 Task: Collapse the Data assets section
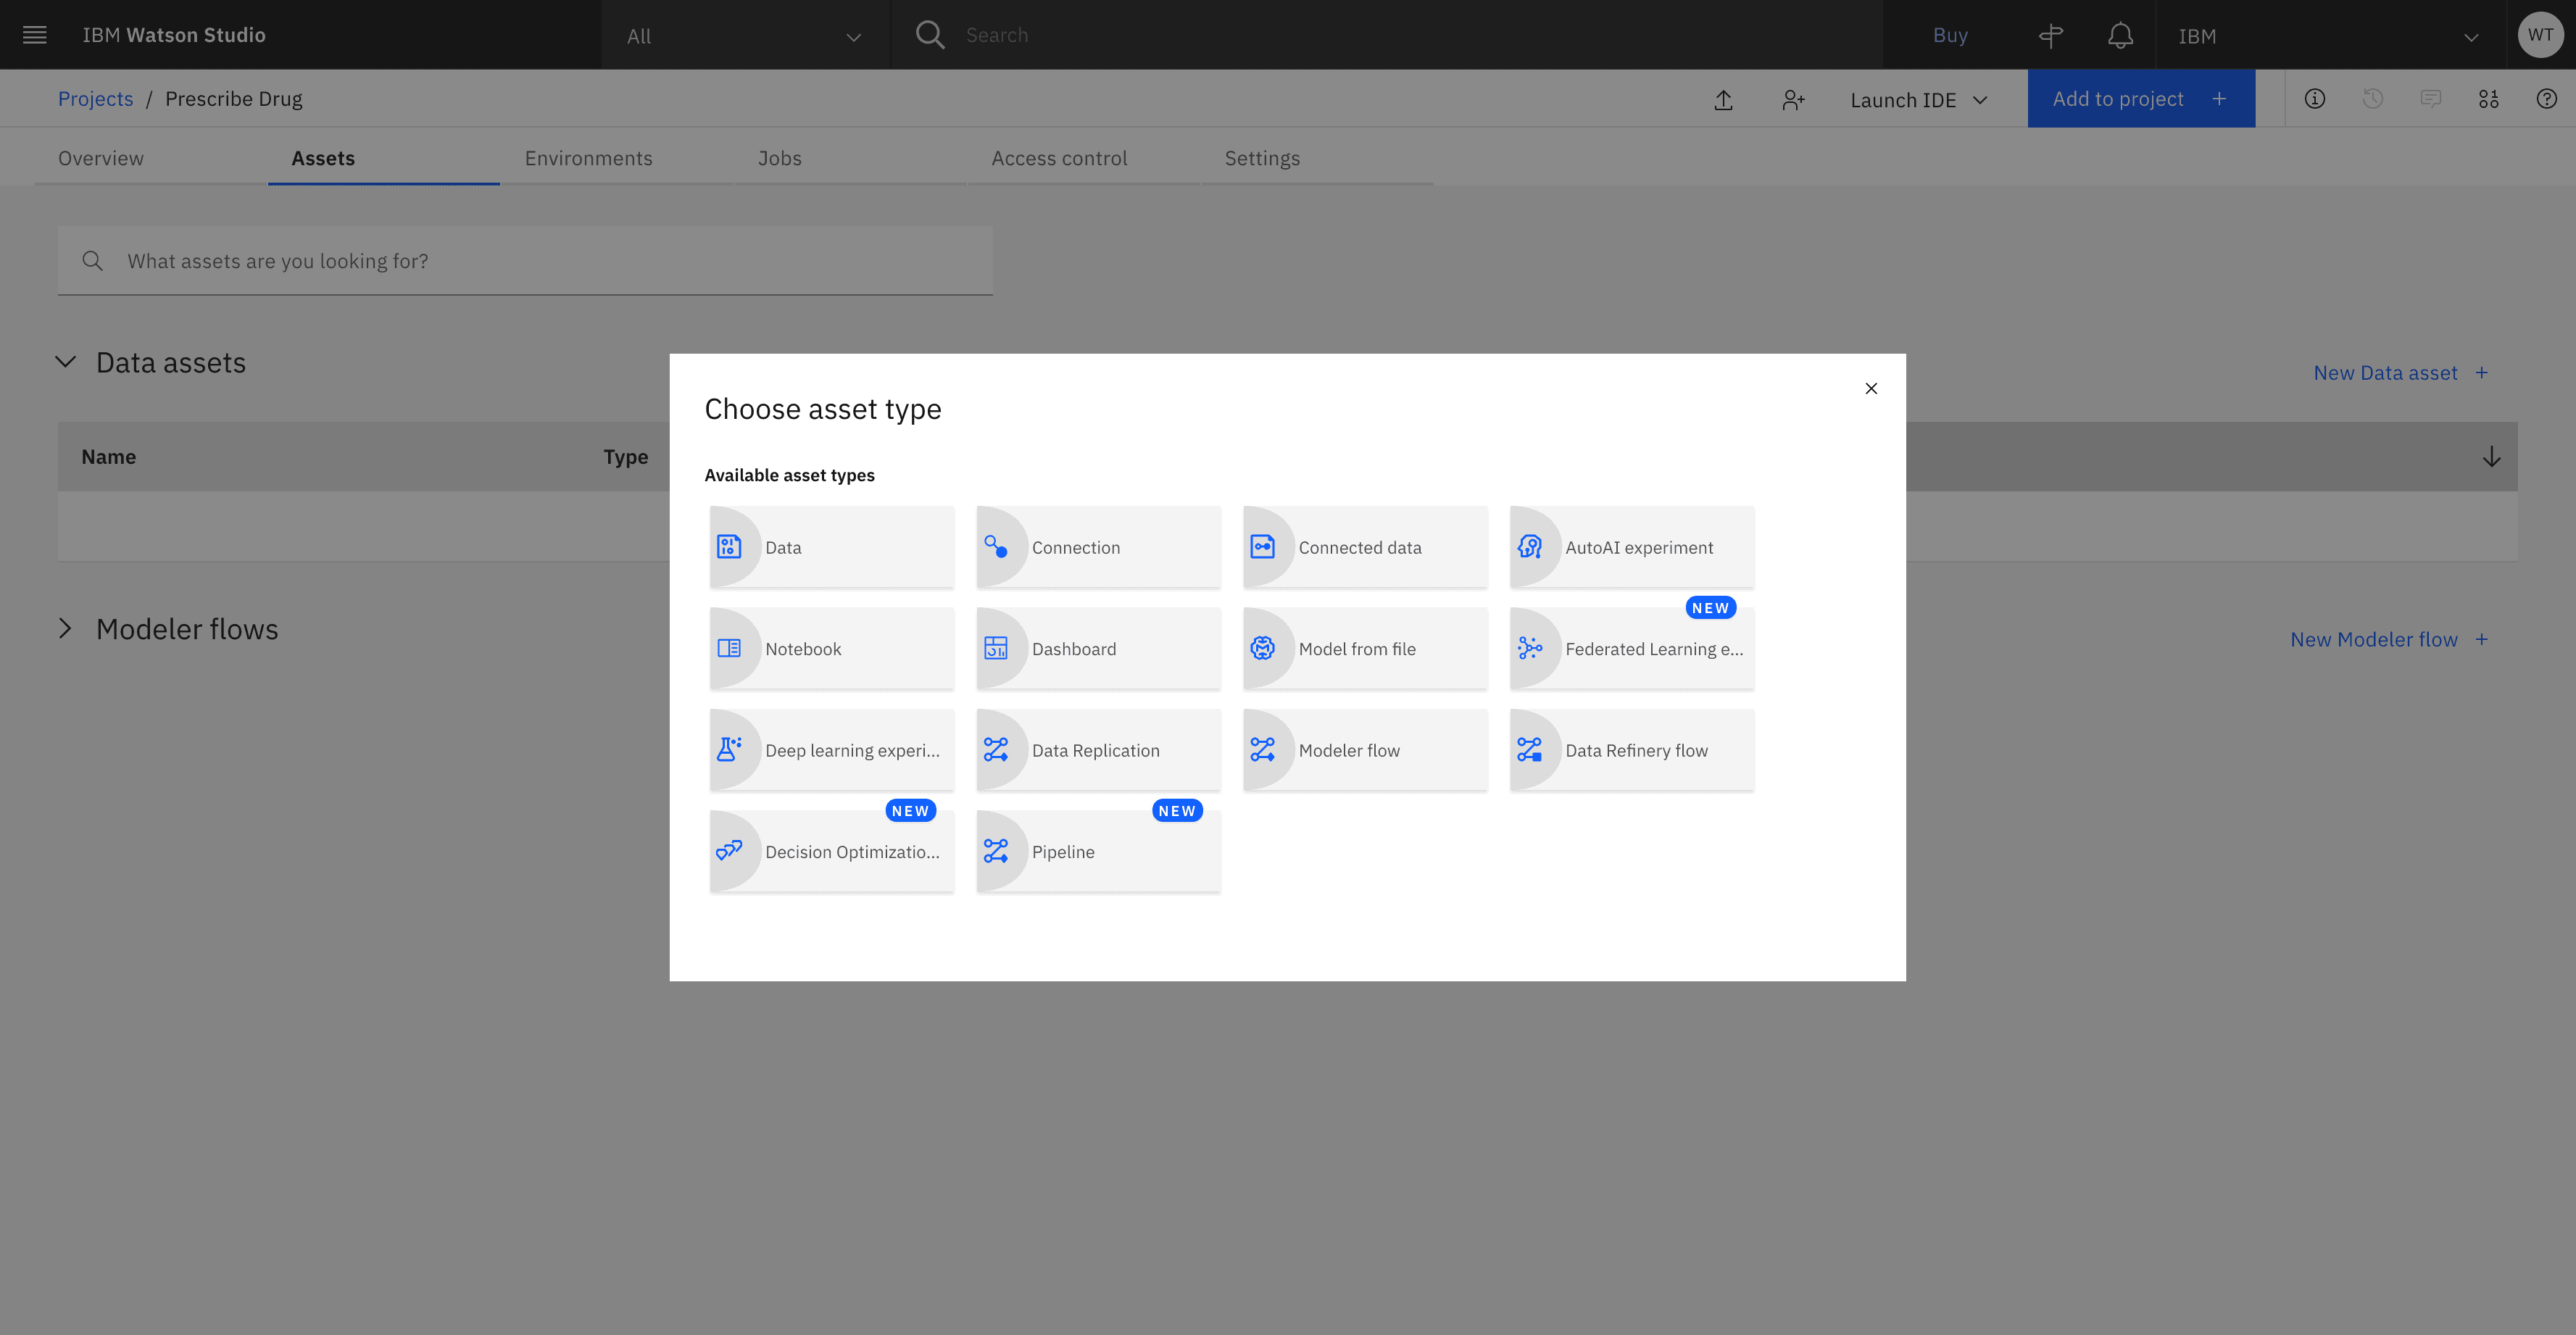pyautogui.click(x=66, y=362)
